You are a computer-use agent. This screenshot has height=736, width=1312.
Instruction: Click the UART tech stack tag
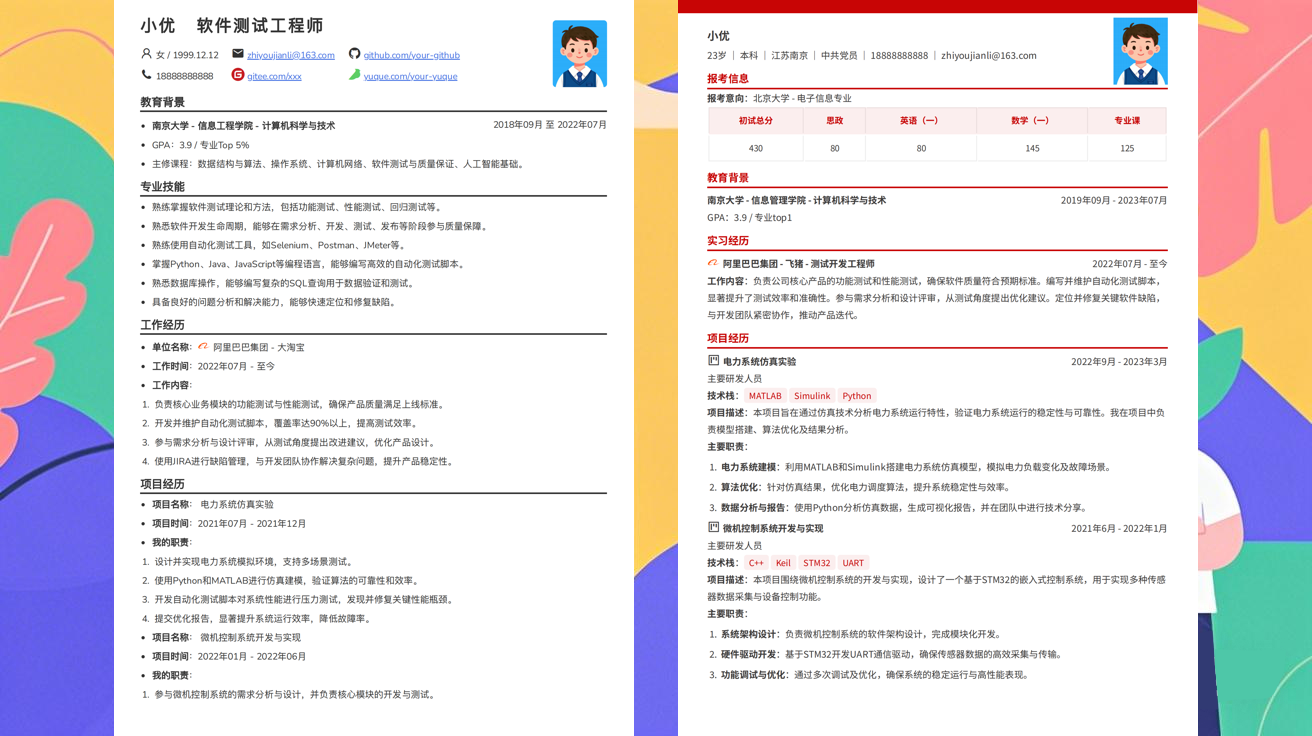853,563
